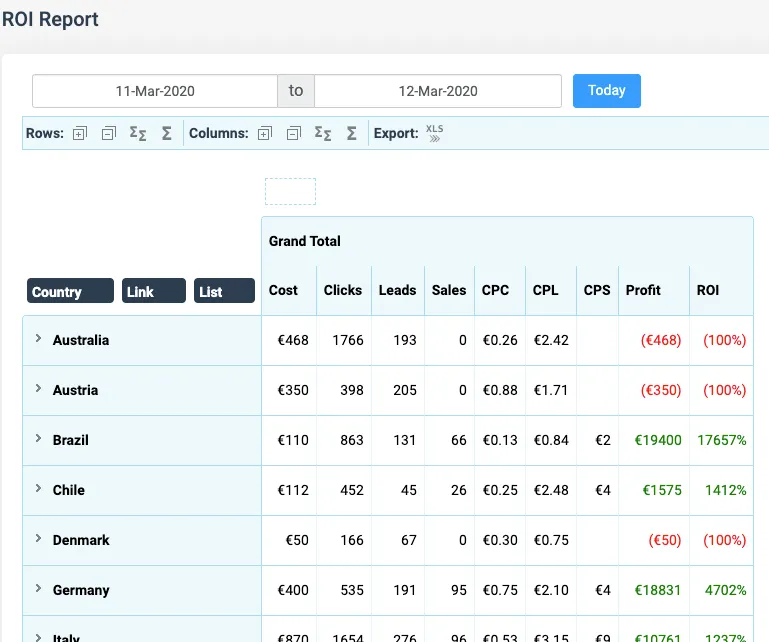Viewport: 769px width, 642px height.
Task: Click the Leads column header
Action: click(x=397, y=290)
